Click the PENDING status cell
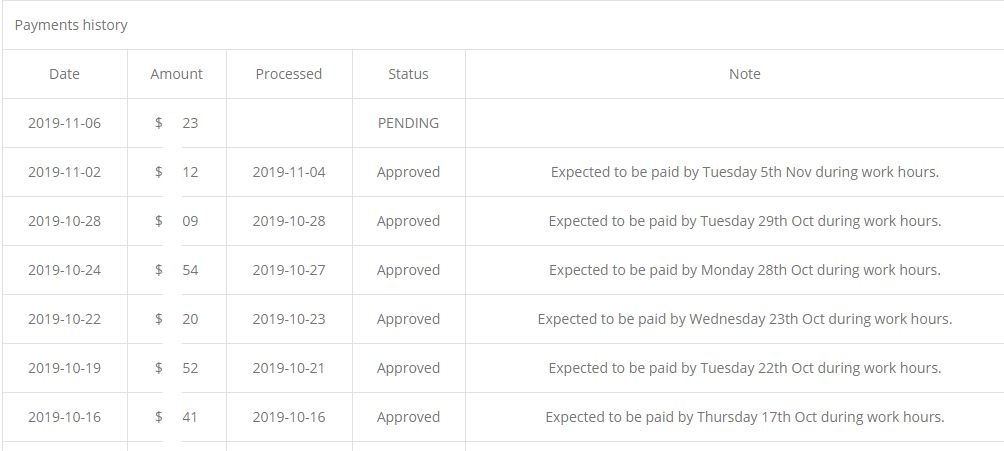 tap(408, 123)
